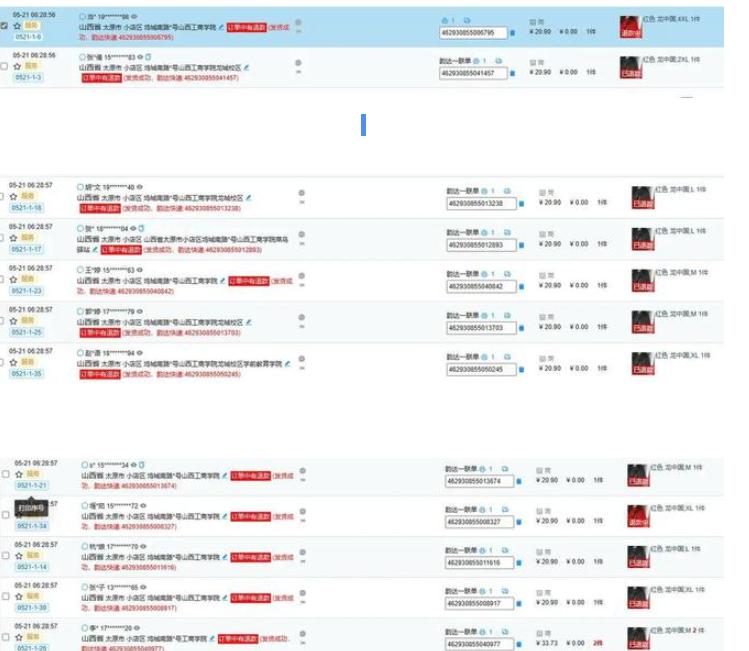The width and height of the screenshot is (749, 651).
Task: Click gray circle icon in order 0521-1-6 row
Action: click(x=299, y=22)
